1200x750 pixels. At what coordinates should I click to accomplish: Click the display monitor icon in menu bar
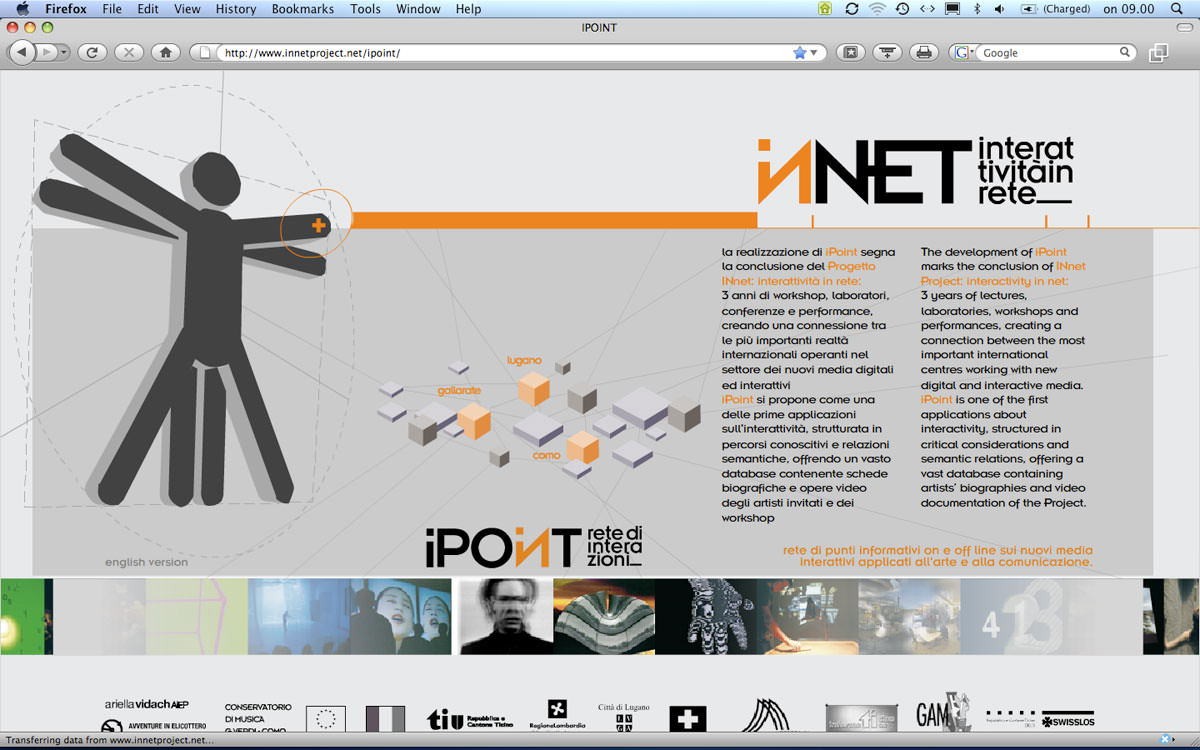(952, 9)
